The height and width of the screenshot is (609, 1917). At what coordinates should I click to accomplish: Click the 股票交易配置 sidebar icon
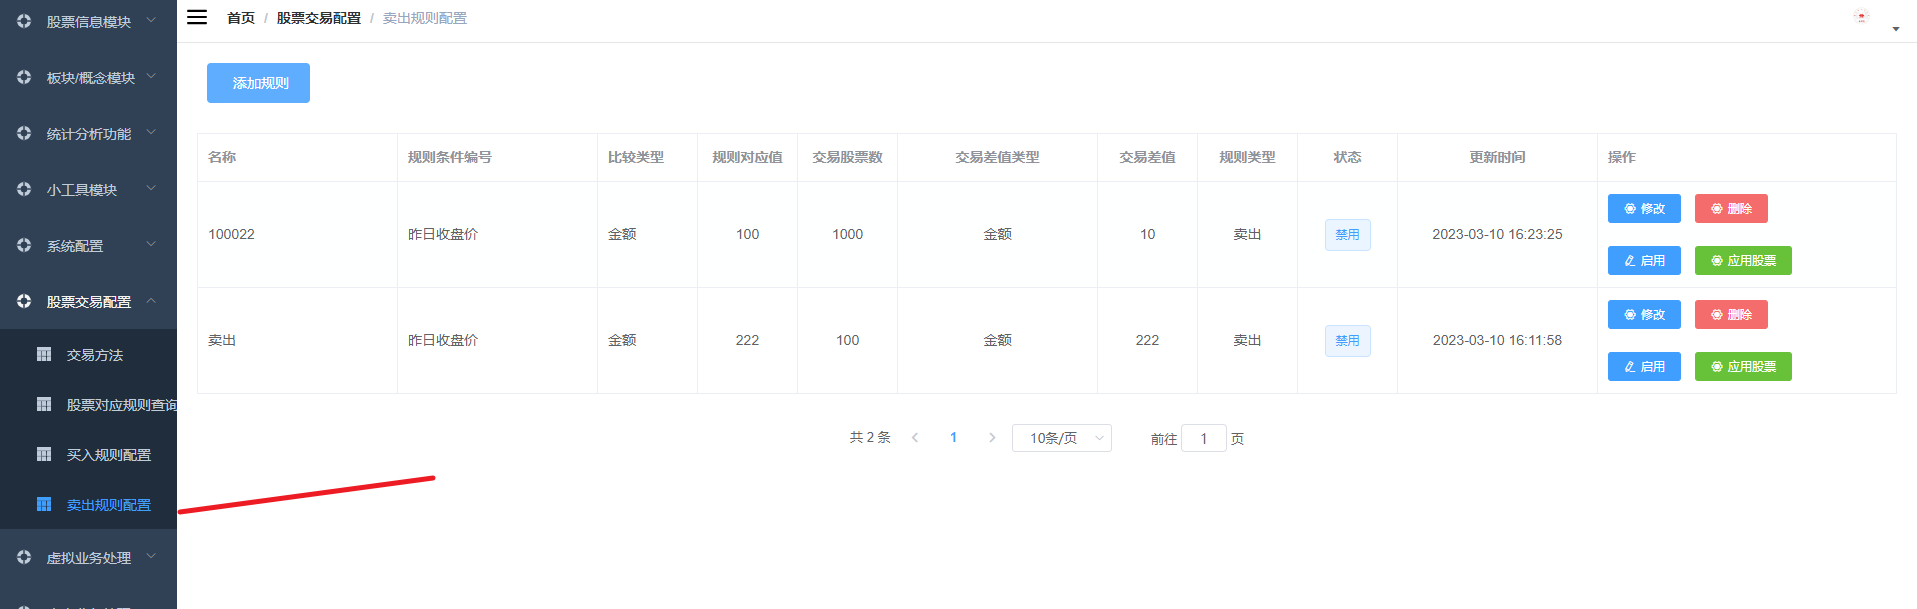coord(24,301)
